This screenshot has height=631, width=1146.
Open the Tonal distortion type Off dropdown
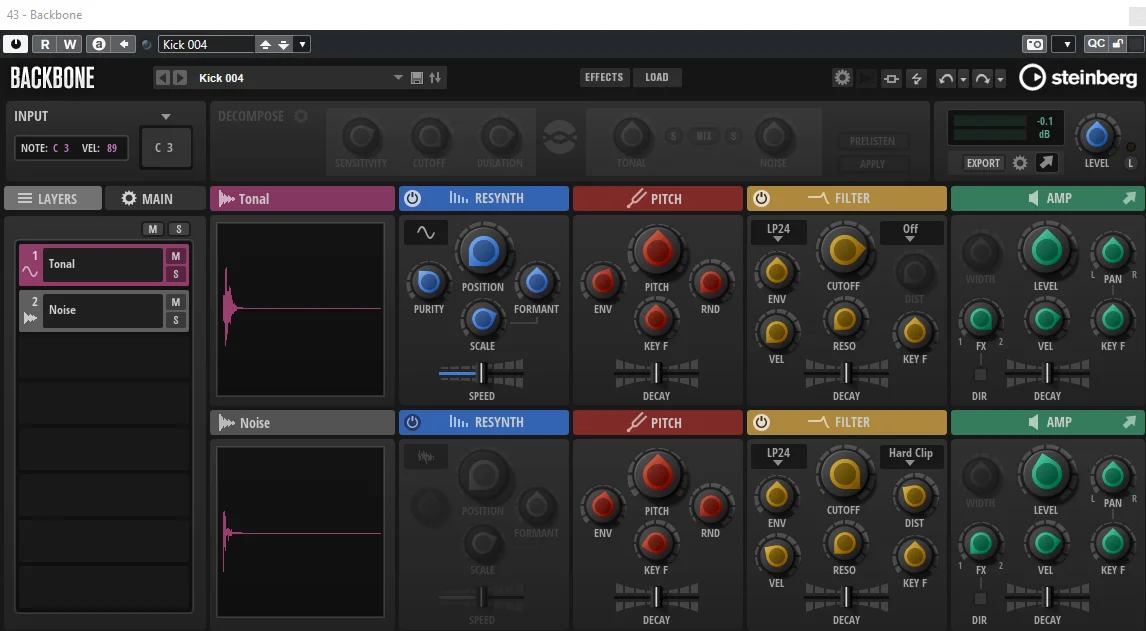click(911, 233)
